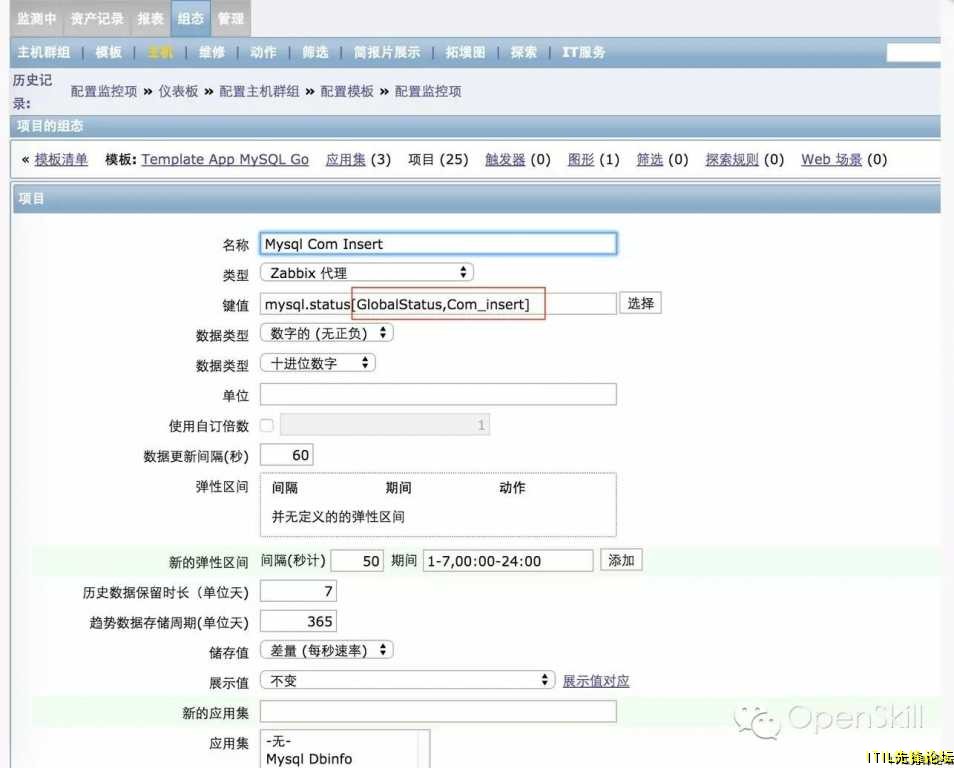Click the 间隔(秒计) field showing 50

pos(357,560)
